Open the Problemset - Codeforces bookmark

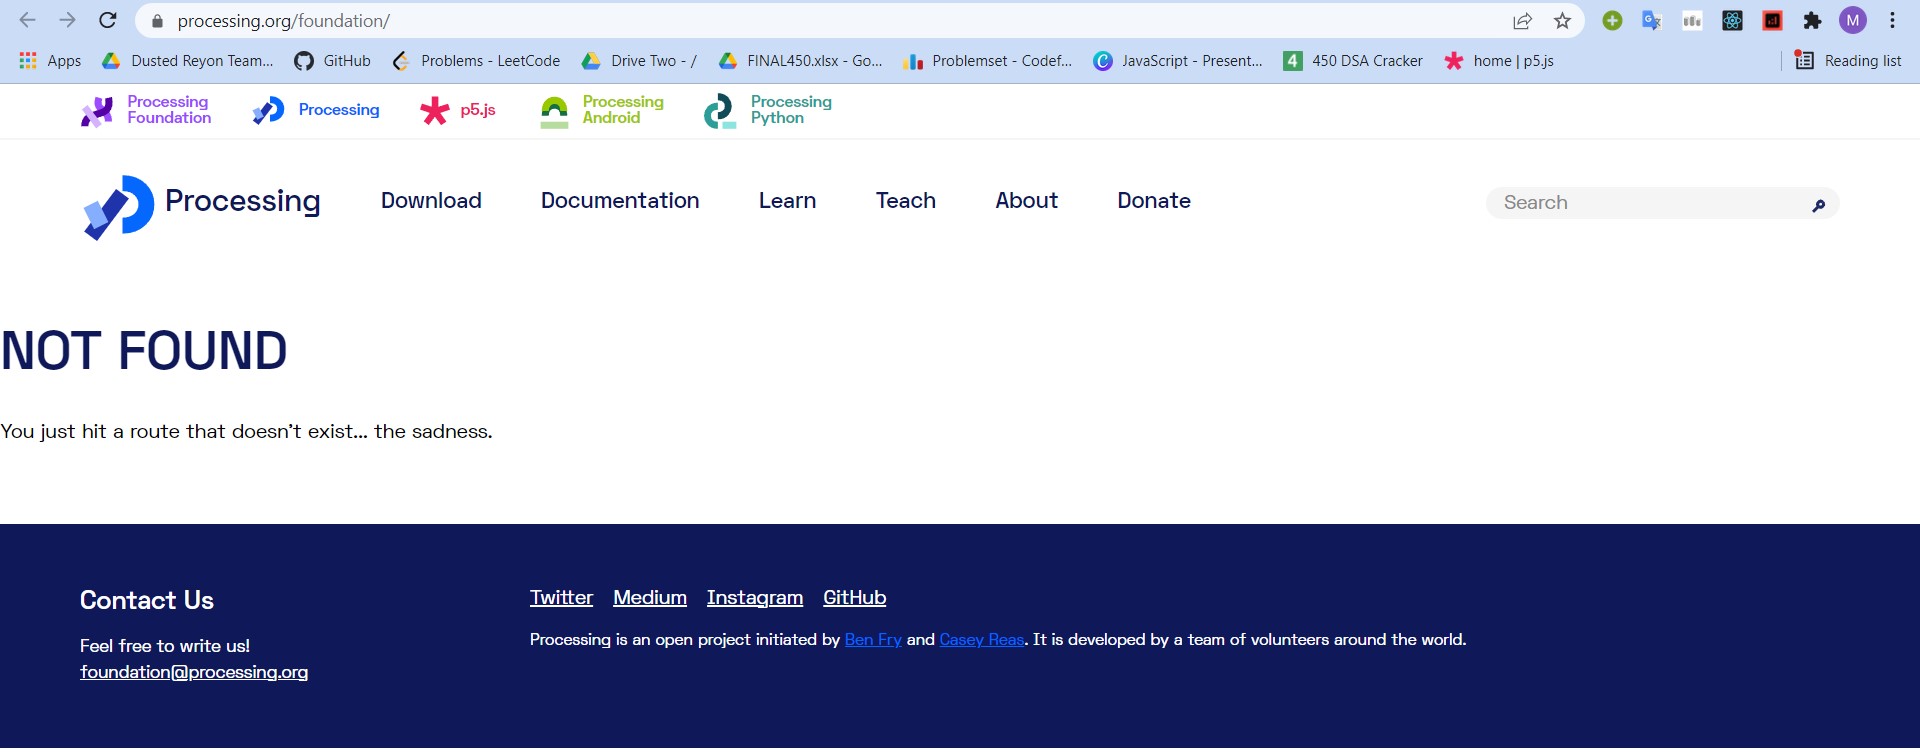(x=987, y=61)
